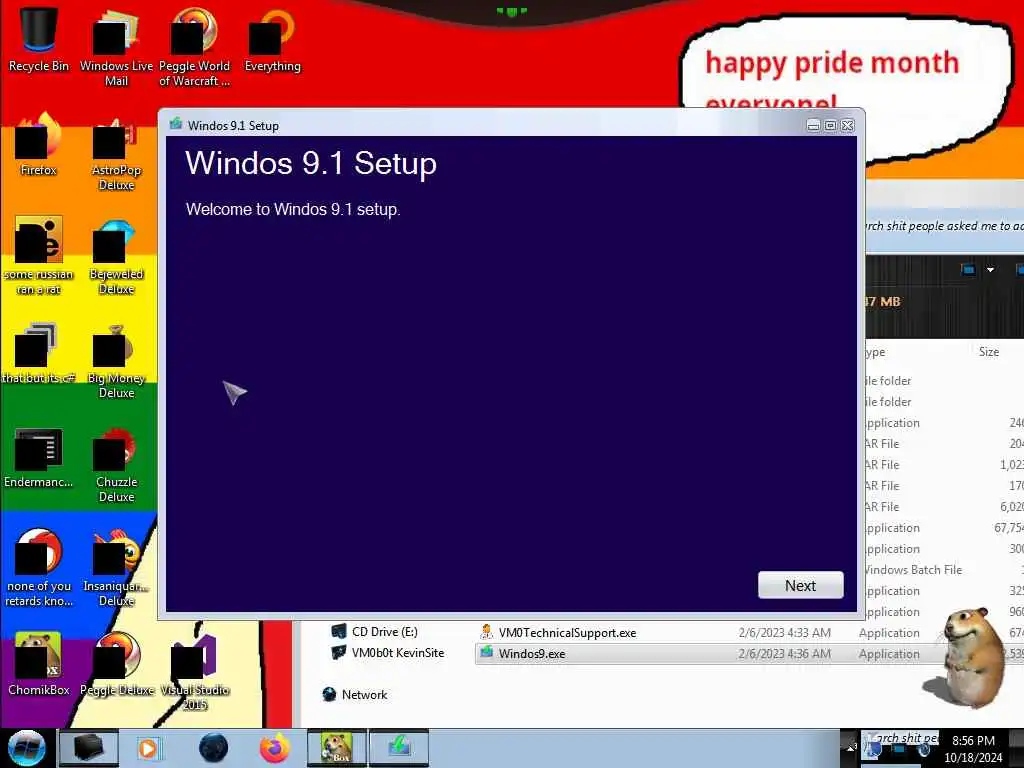Switch to ChomikBox taskbar button

click(x=337, y=748)
